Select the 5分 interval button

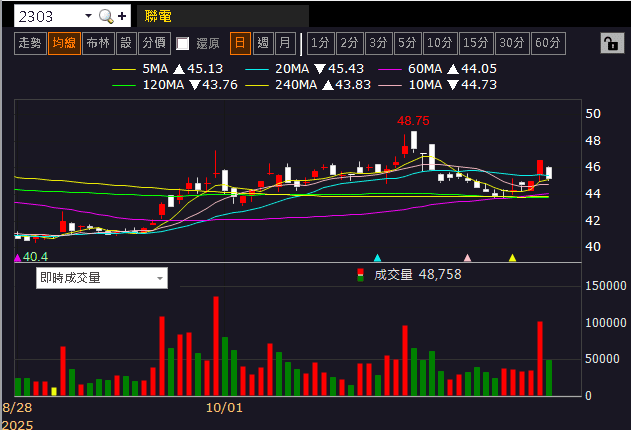pos(406,43)
